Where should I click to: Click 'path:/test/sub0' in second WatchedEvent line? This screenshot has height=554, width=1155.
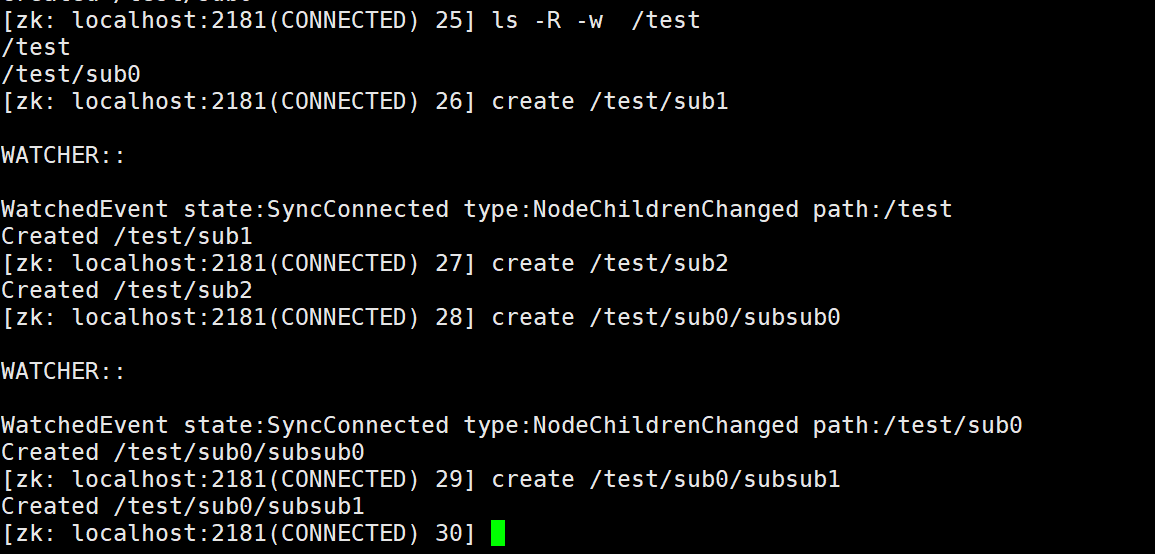[x=918, y=425]
